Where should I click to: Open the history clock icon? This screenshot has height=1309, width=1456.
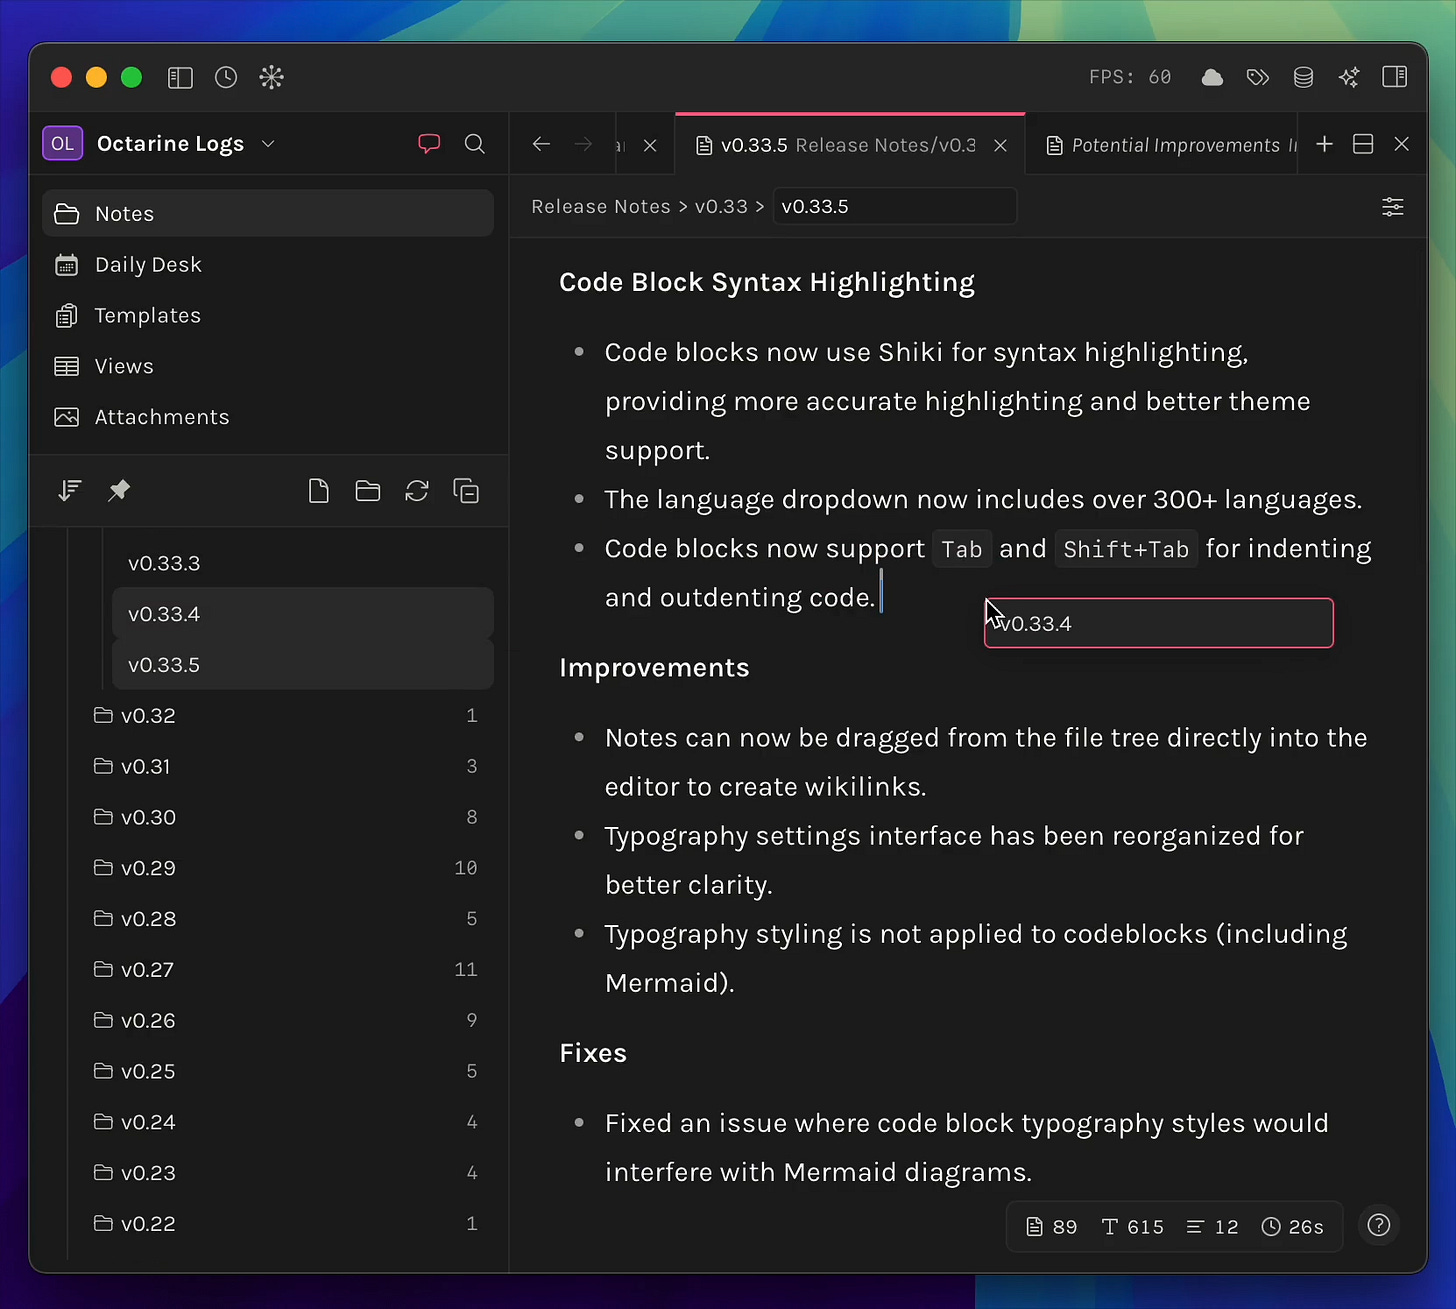click(226, 78)
